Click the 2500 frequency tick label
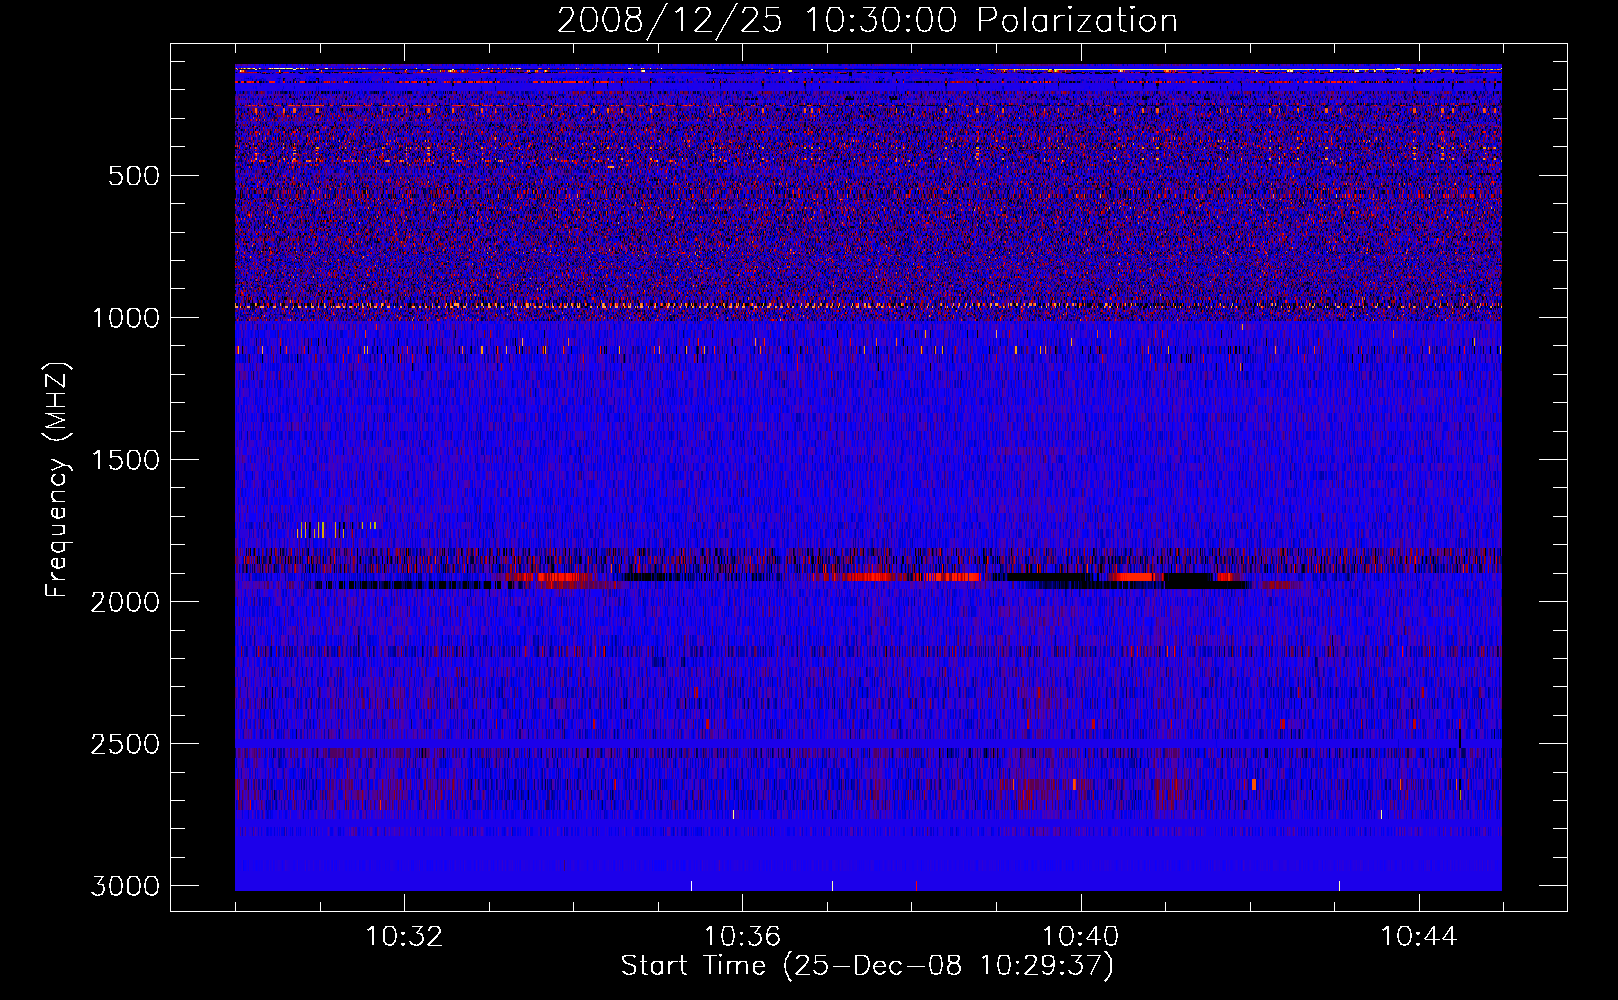The height and width of the screenshot is (1000, 1618). click(125, 744)
